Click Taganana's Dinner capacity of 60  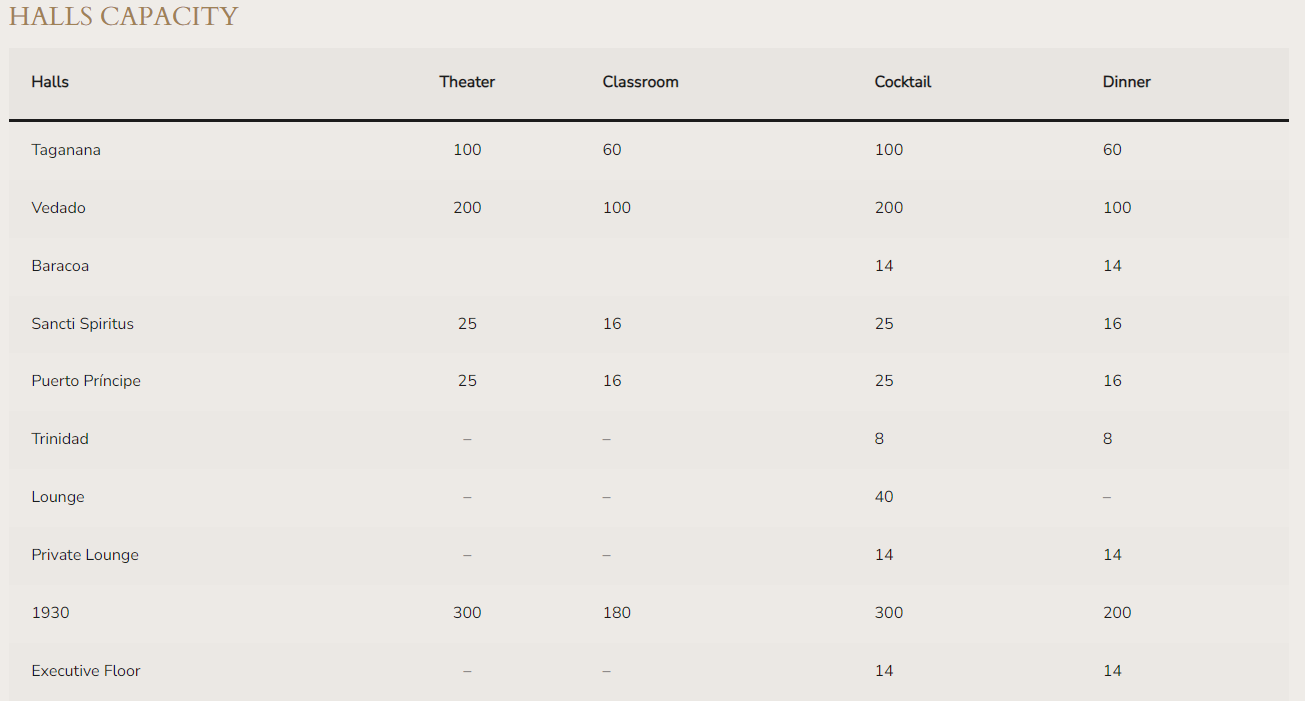pos(1112,150)
